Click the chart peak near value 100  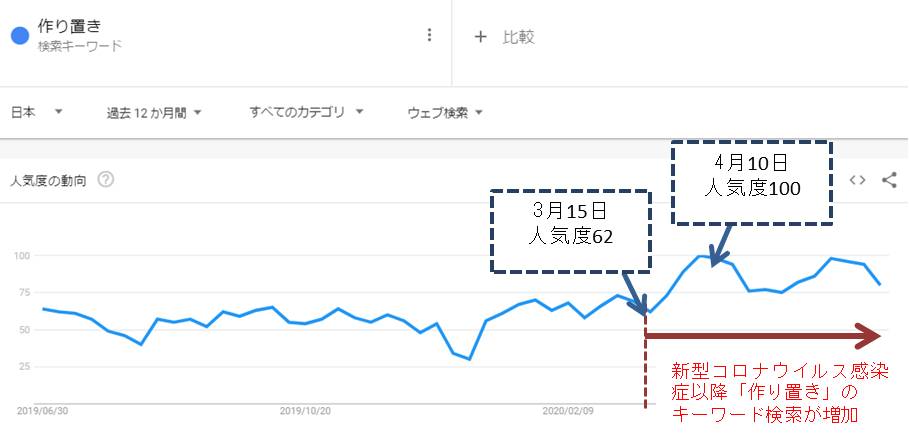pyautogui.click(x=701, y=256)
